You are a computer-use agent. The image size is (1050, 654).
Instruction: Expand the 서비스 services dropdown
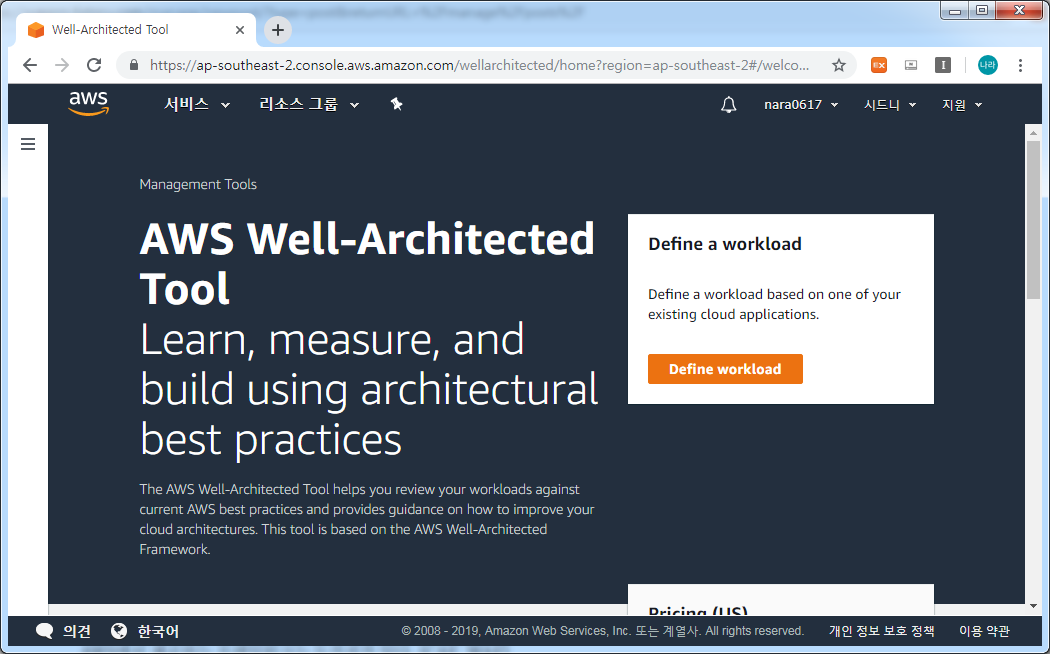click(197, 104)
